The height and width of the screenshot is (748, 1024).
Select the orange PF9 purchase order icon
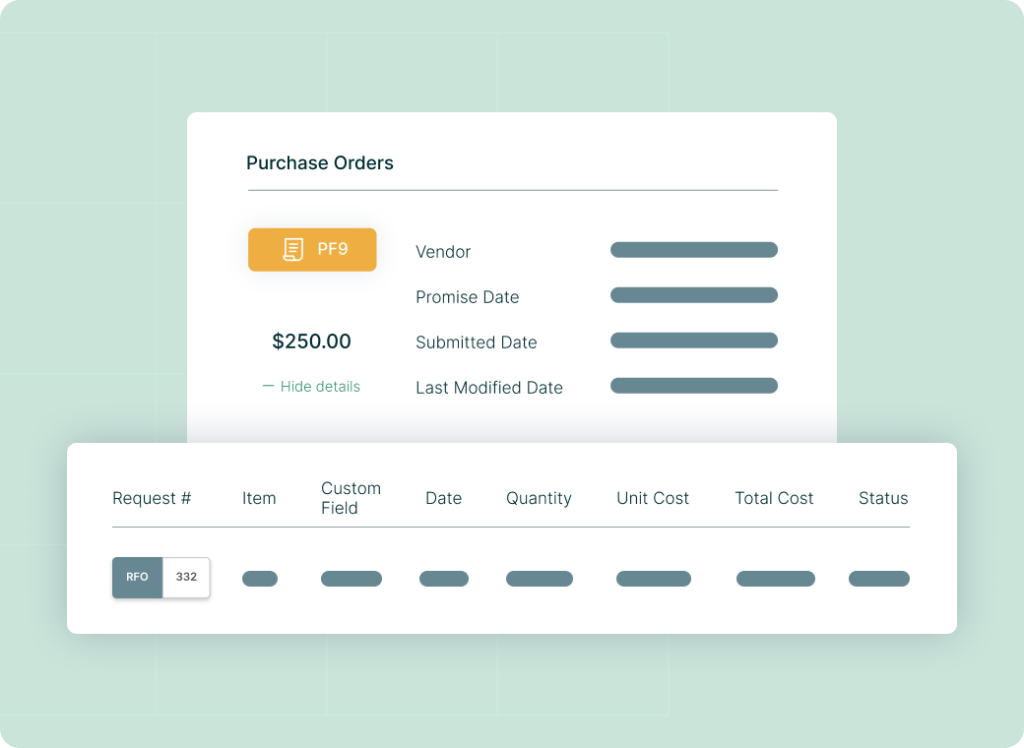[x=312, y=249]
